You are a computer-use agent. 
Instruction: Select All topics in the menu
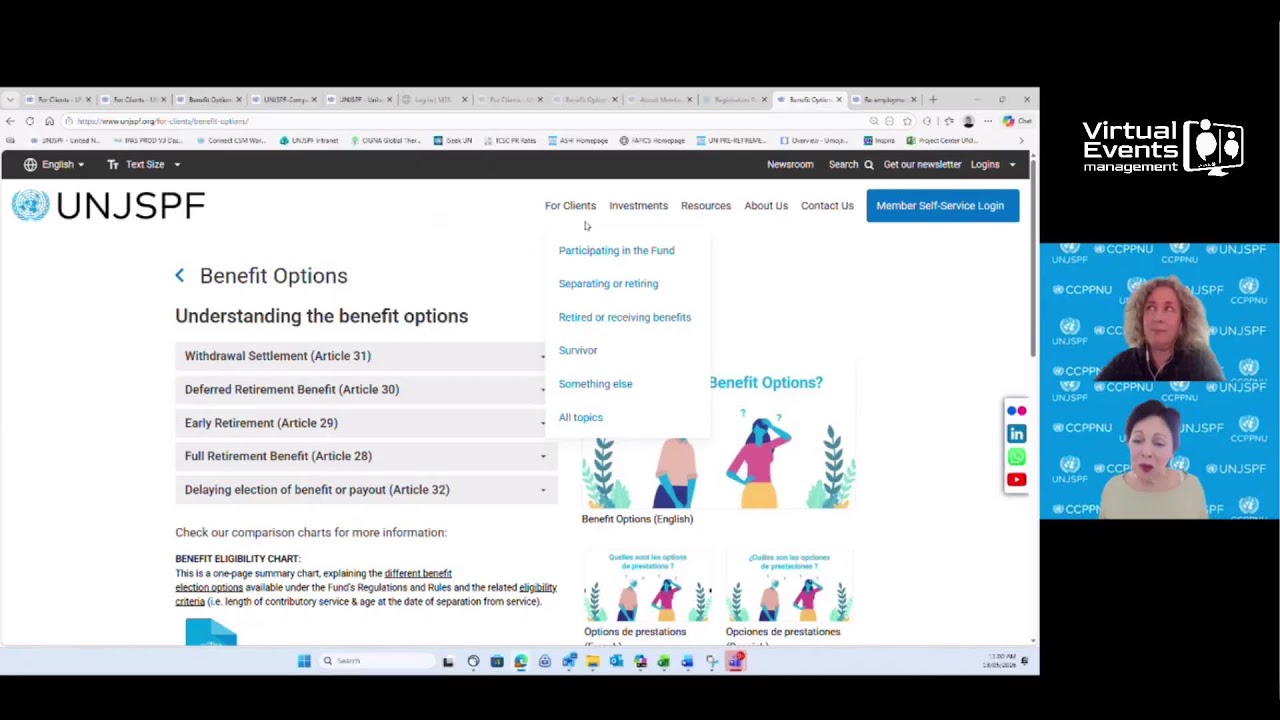pos(580,418)
